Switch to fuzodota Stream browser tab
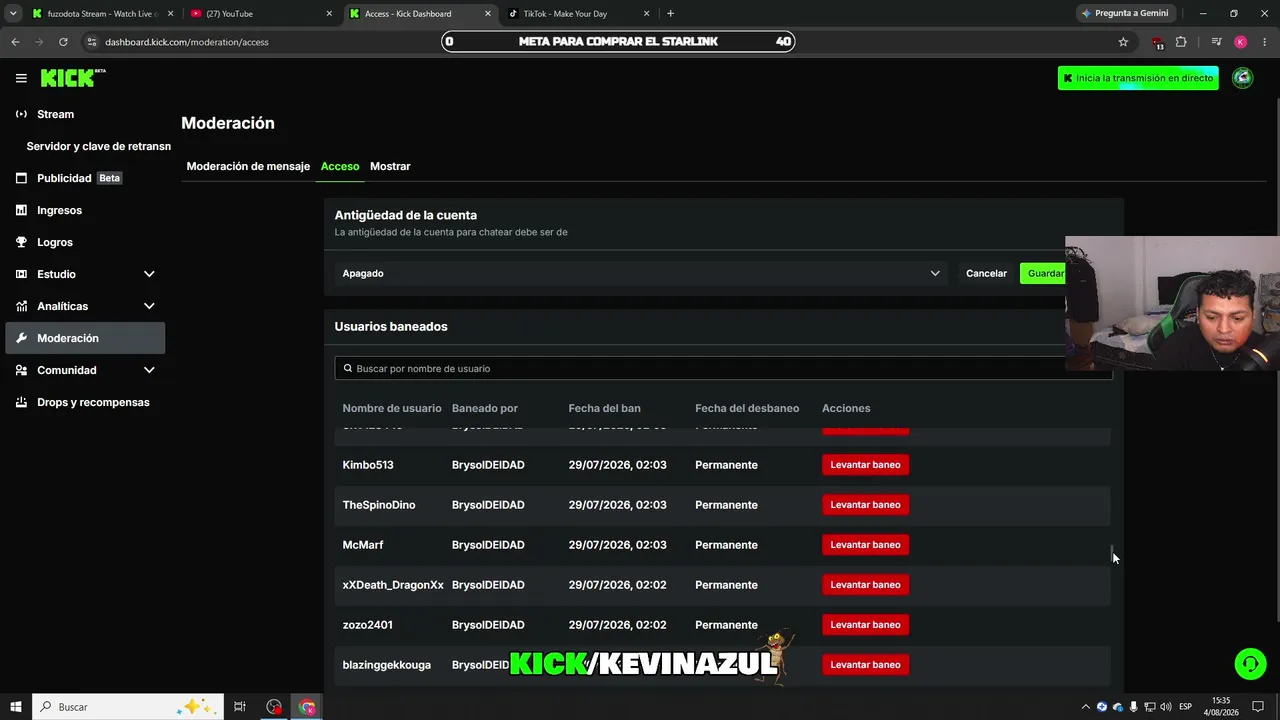This screenshot has height=720, width=1280. (x=100, y=14)
